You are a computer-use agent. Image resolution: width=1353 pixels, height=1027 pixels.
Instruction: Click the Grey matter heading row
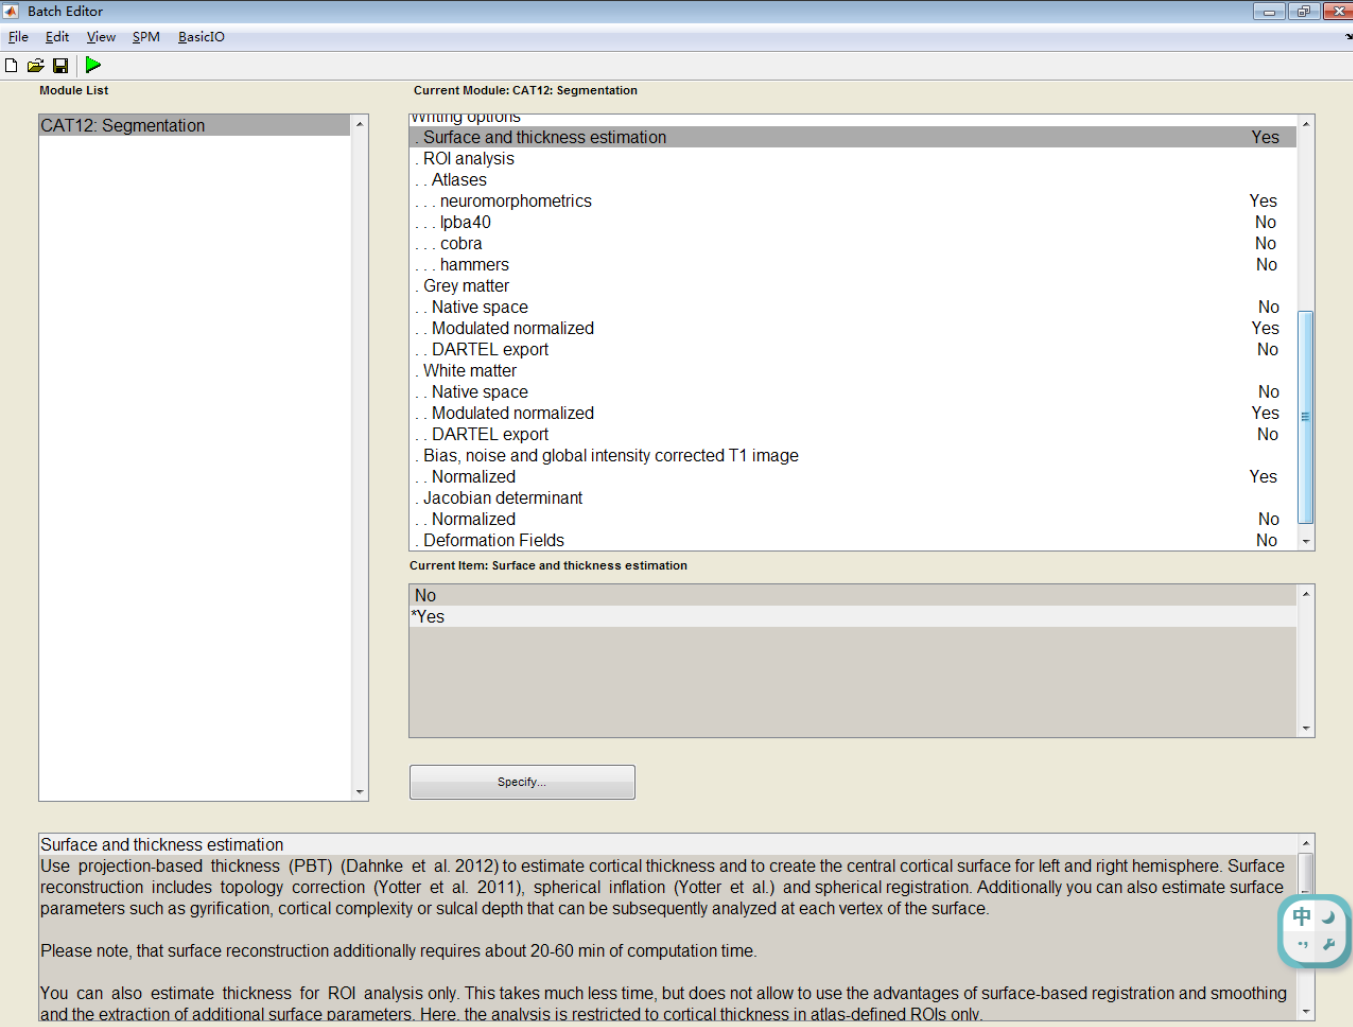pos(853,286)
